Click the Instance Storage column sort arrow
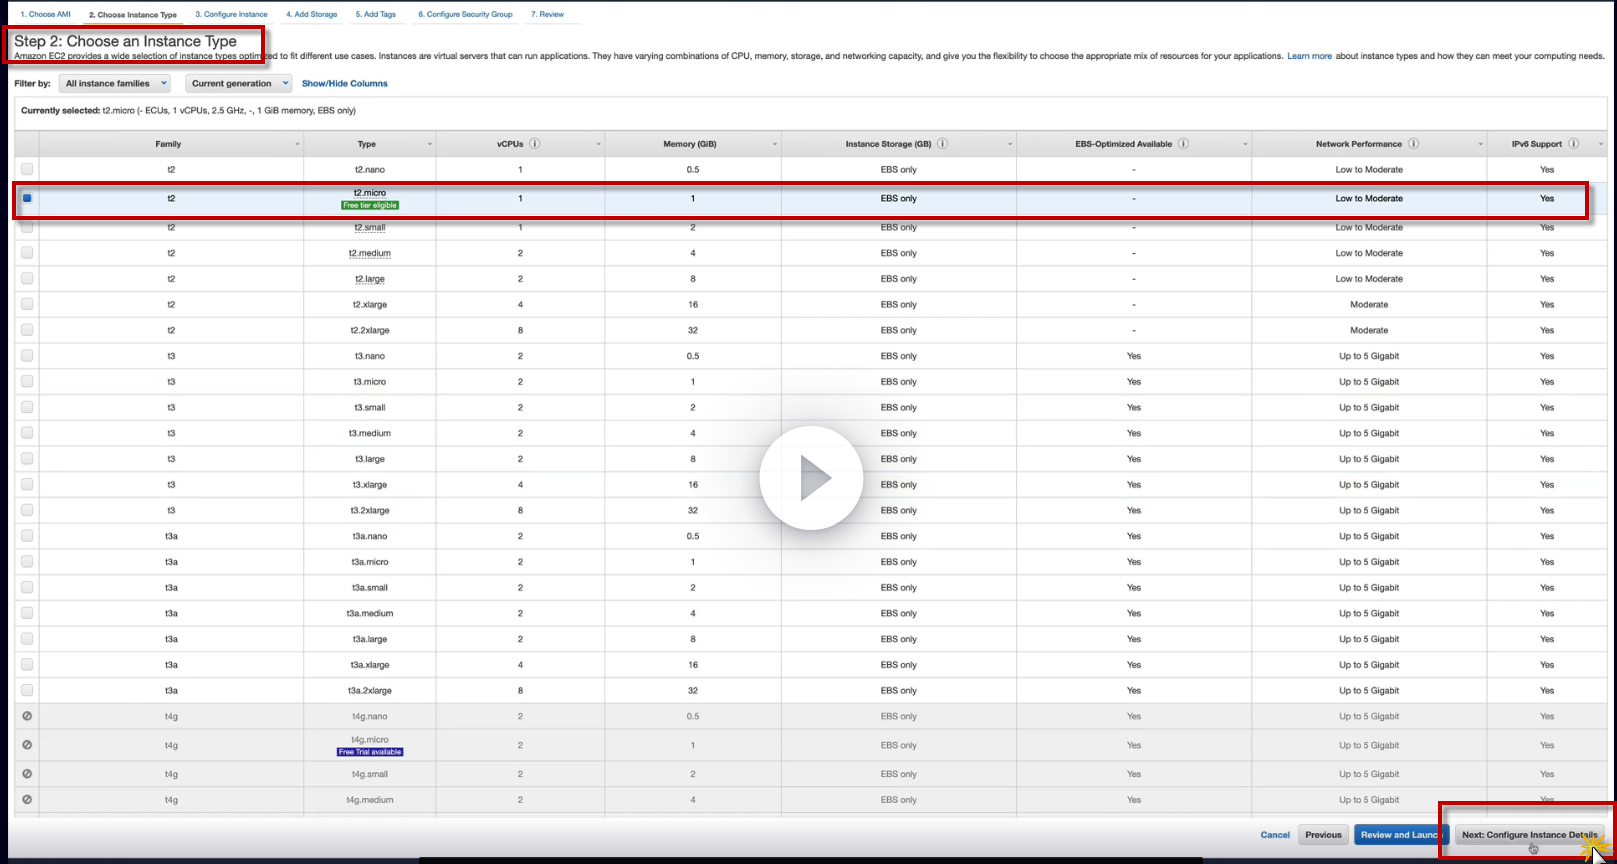1617x864 pixels. [1010, 145]
